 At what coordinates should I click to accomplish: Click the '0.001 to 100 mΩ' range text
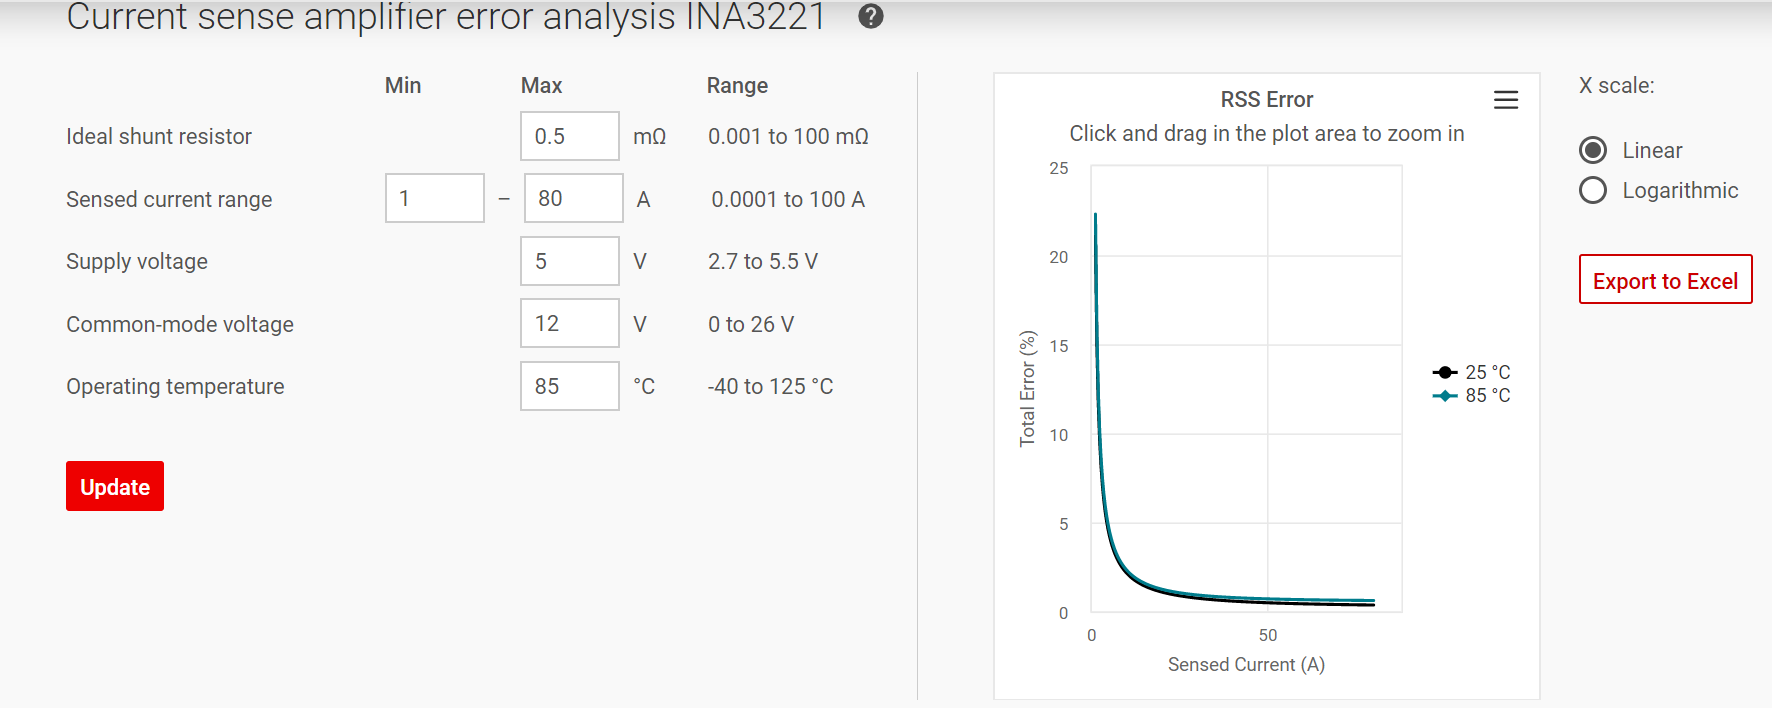pyautogui.click(x=788, y=136)
